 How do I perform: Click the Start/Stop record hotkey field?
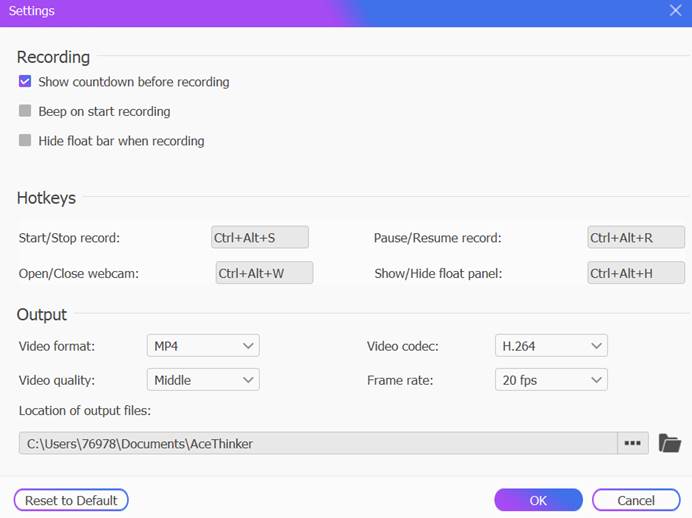260,238
